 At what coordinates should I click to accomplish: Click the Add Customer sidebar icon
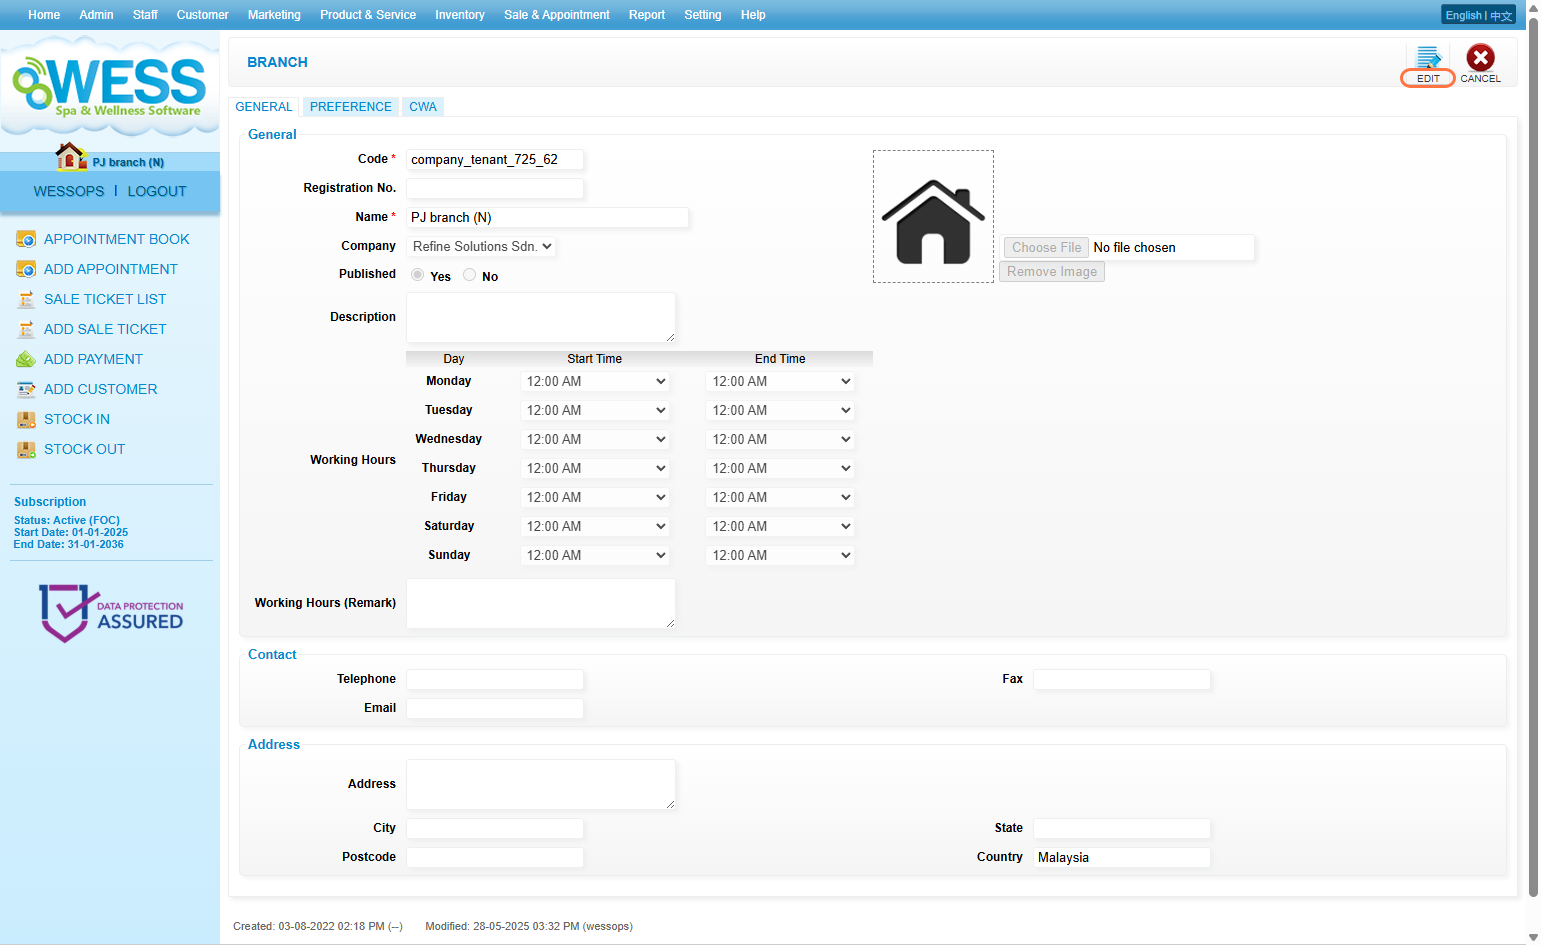26,389
